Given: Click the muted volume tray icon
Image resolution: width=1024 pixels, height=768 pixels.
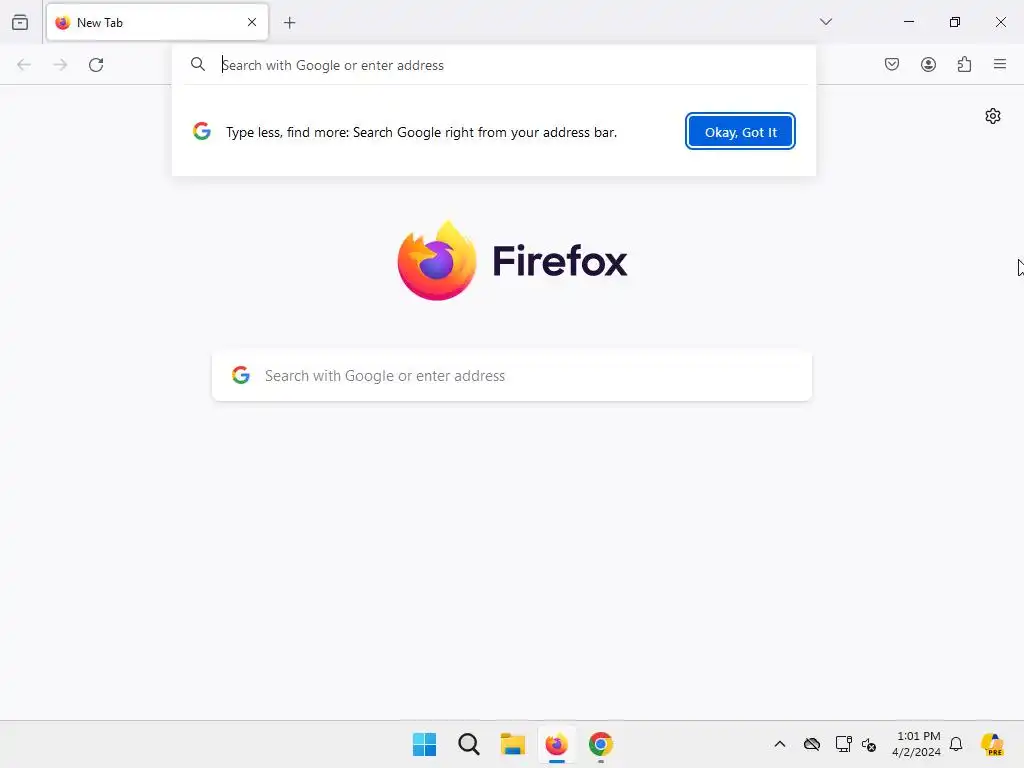Looking at the screenshot, I should 869,744.
